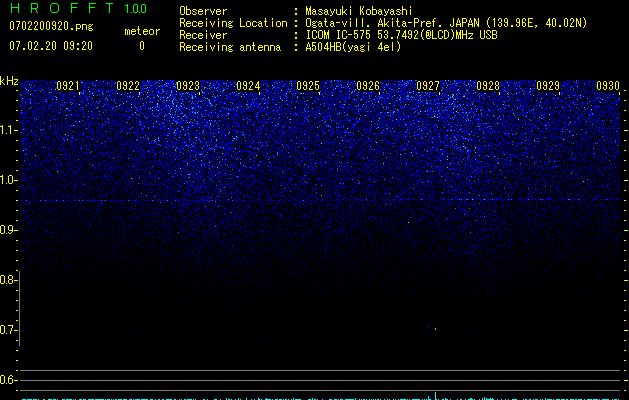Image resolution: width=629 pixels, height=400 pixels.
Task: Click the 0.6 kHz axis label
Action: [x=8, y=380]
